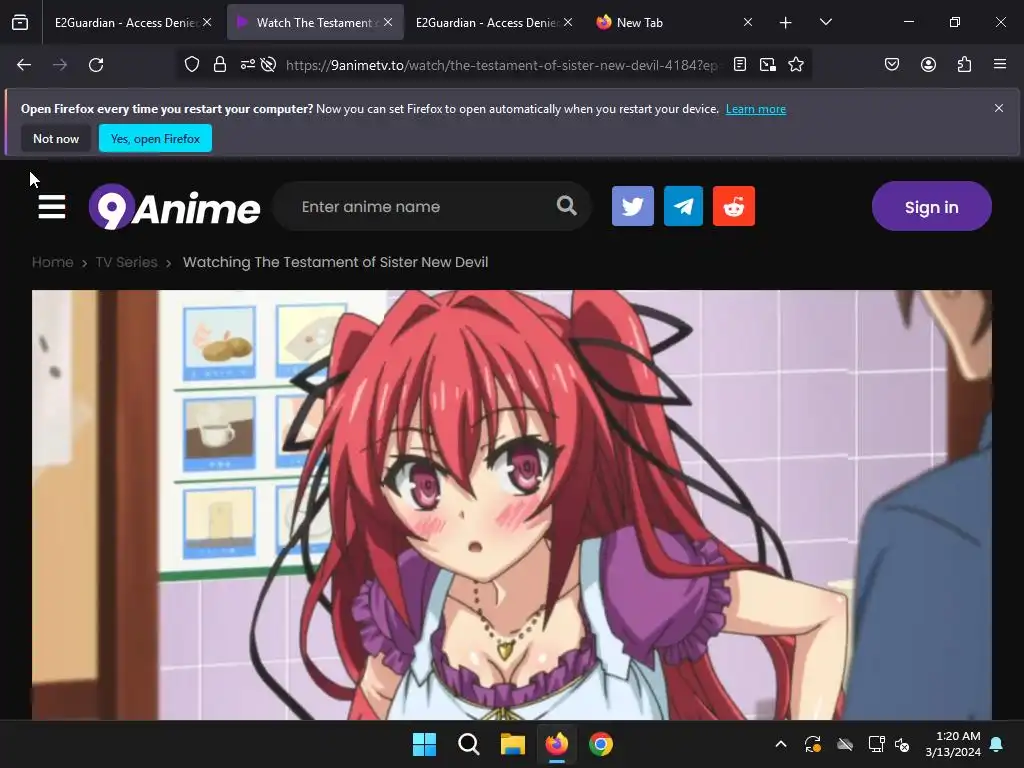The height and width of the screenshot is (768, 1024).
Task: Click the URL address bar
Action: click(x=502, y=65)
